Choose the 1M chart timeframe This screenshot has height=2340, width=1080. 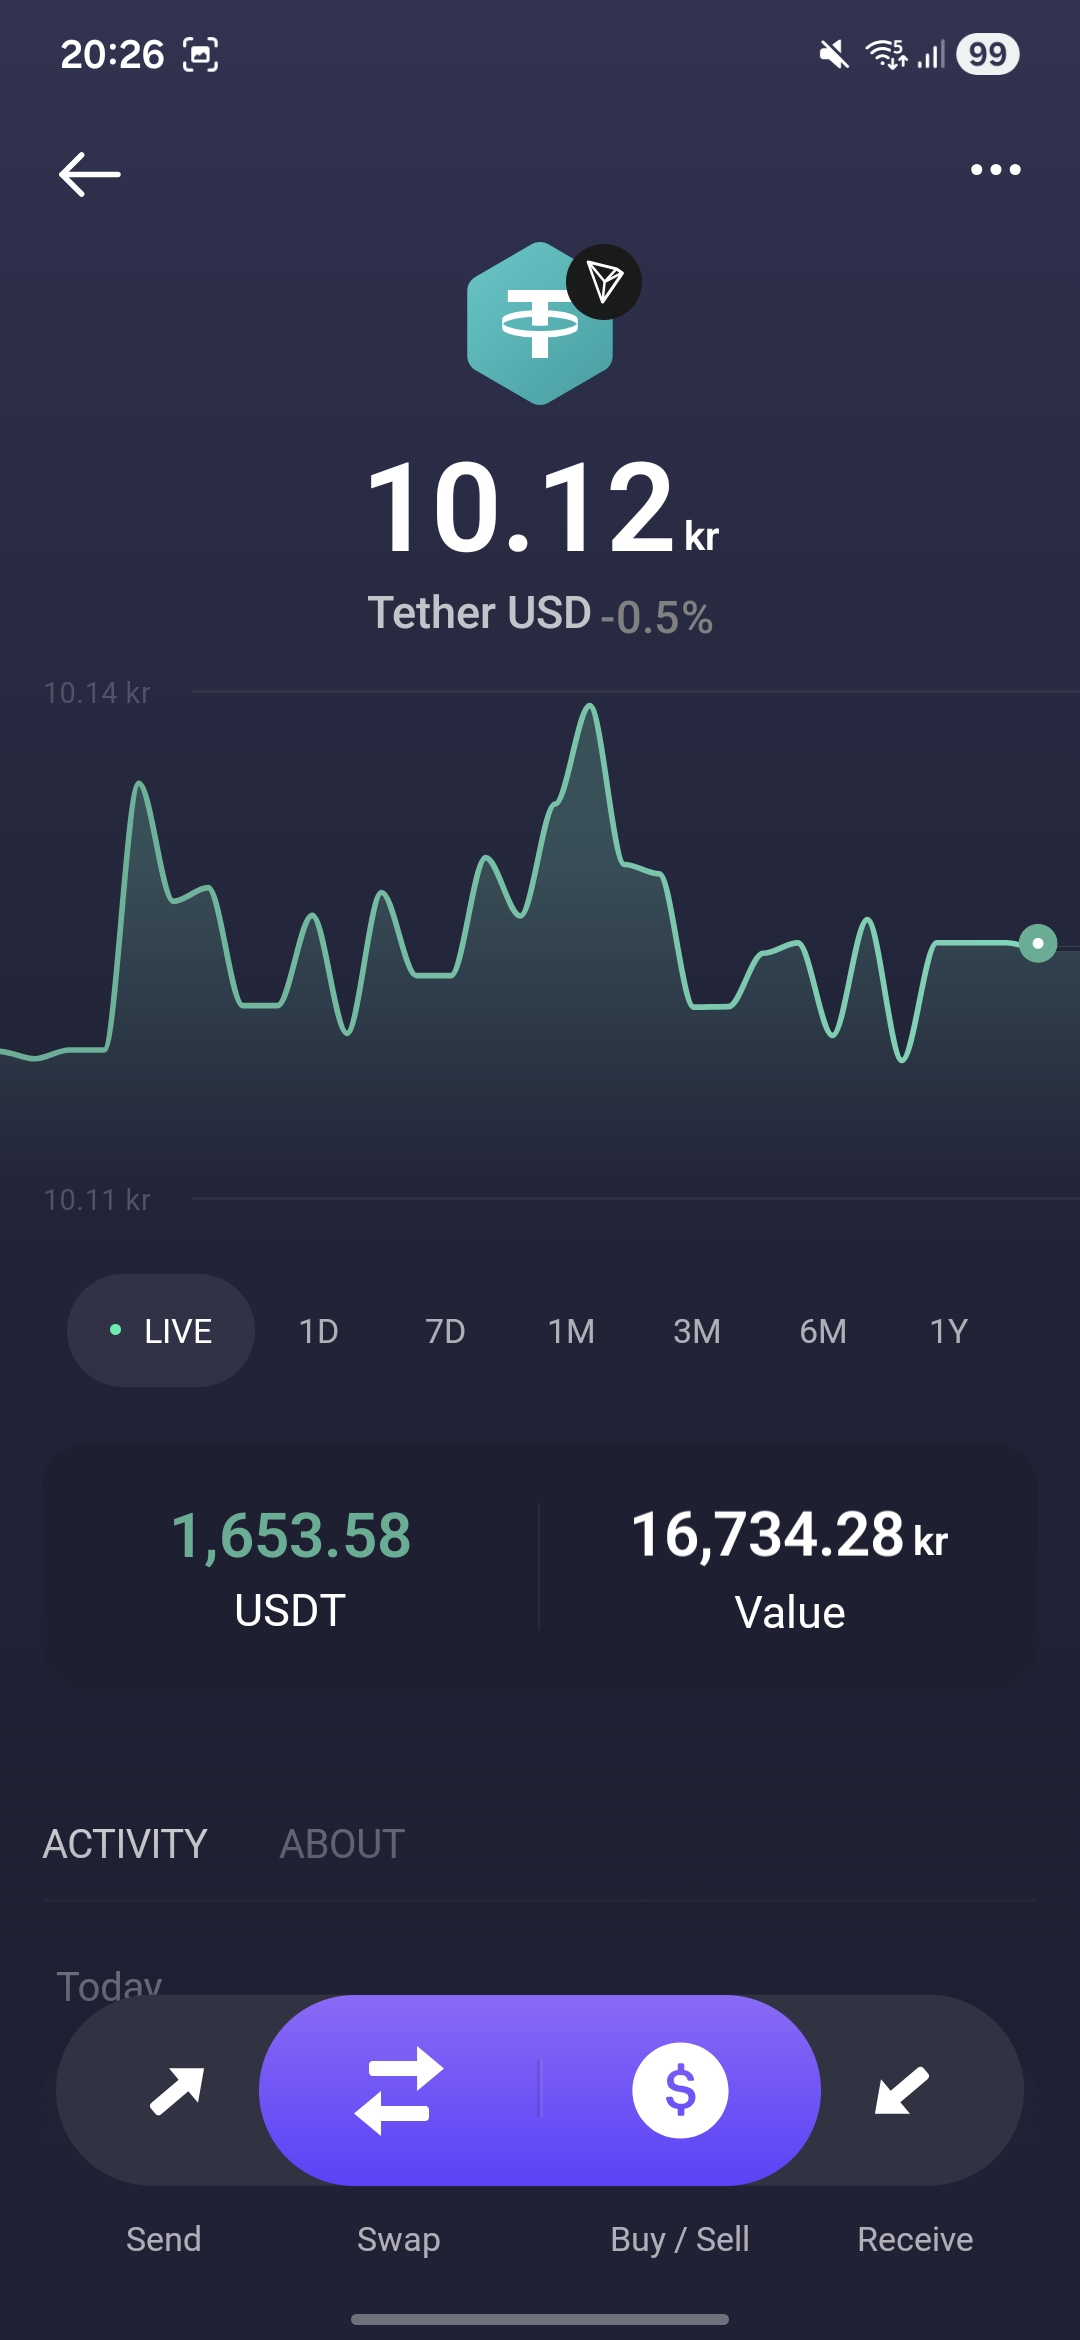click(571, 1331)
